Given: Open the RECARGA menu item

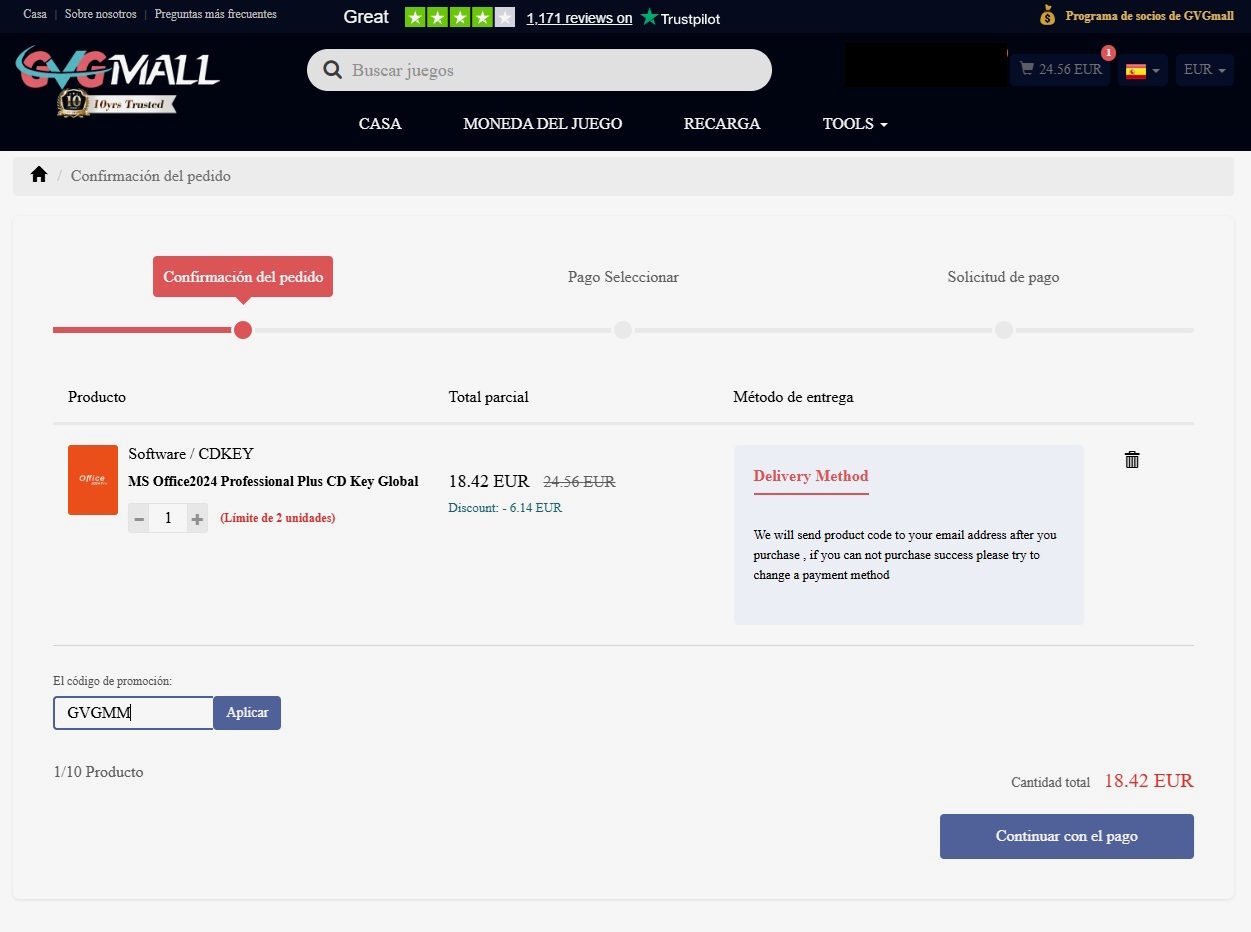Looking at the screenshot, I should (722, 124).
